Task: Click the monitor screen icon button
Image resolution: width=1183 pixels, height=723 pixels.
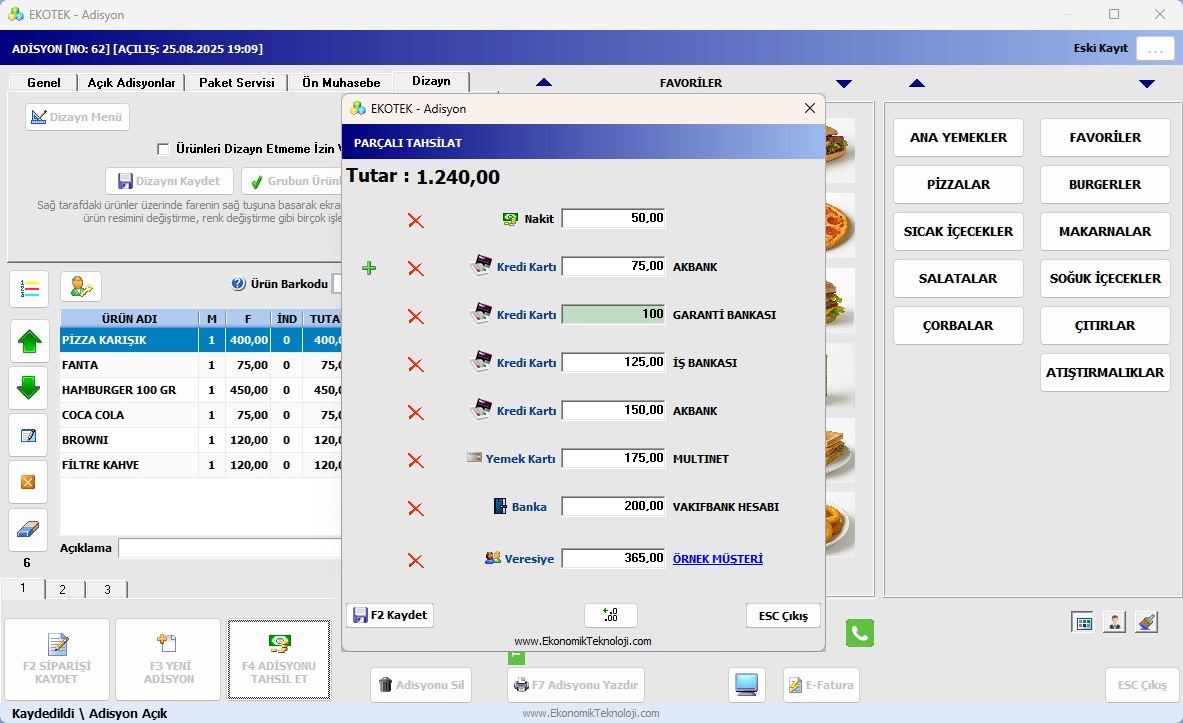Action: [x=746, y=685]
